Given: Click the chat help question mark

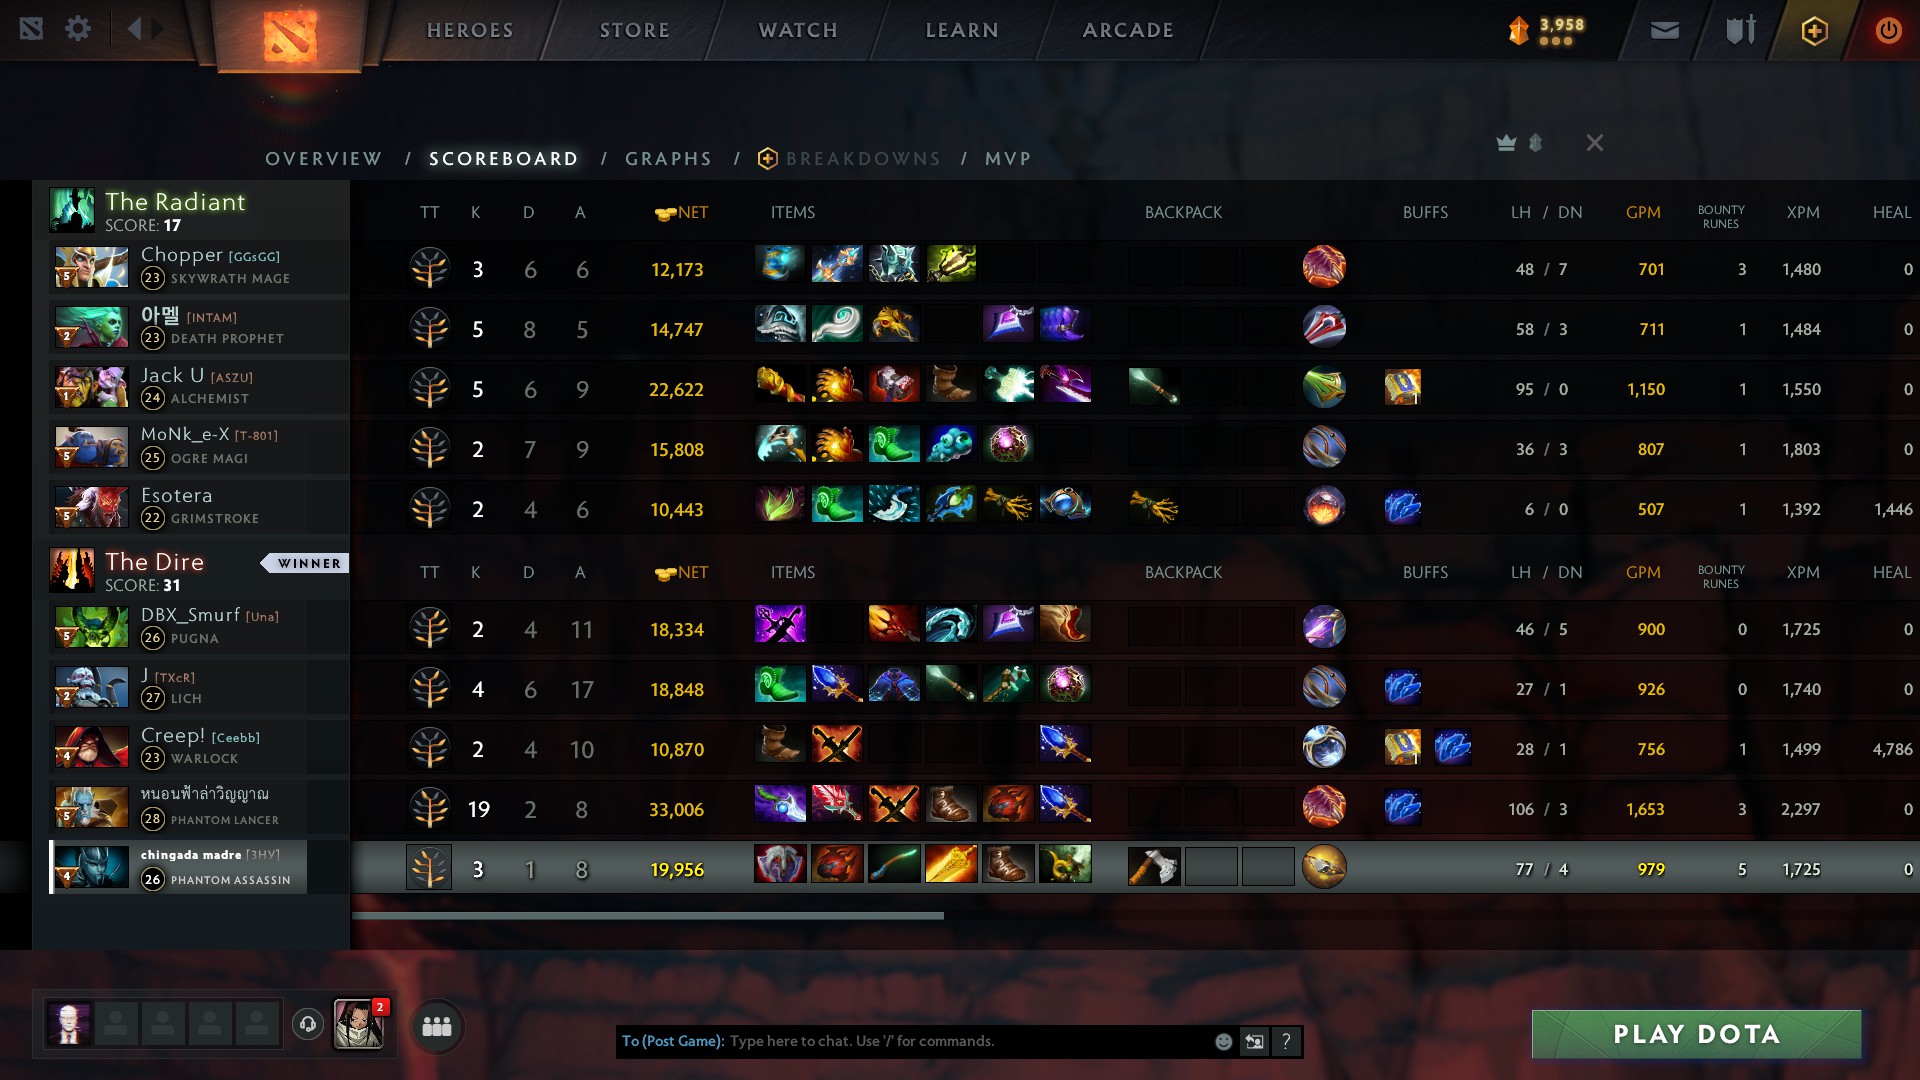Looking at the screenshot, I should 1286,1041.
